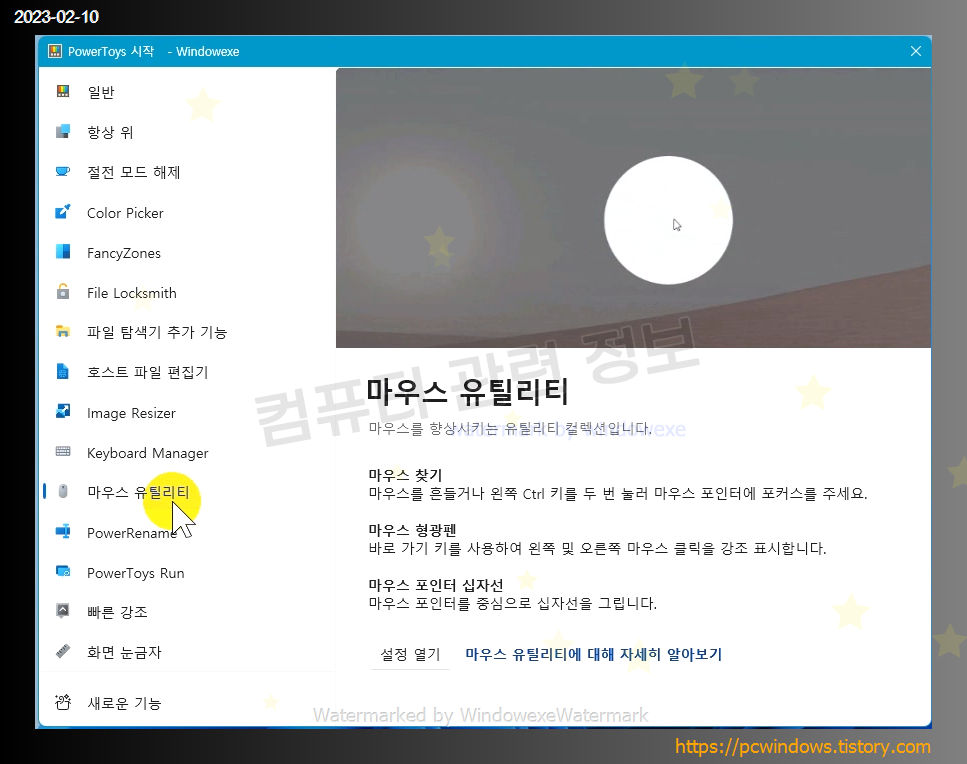Open 호스트 파일 편집기 entry
Screen dimensions: 967x764
tap(187, 372)
